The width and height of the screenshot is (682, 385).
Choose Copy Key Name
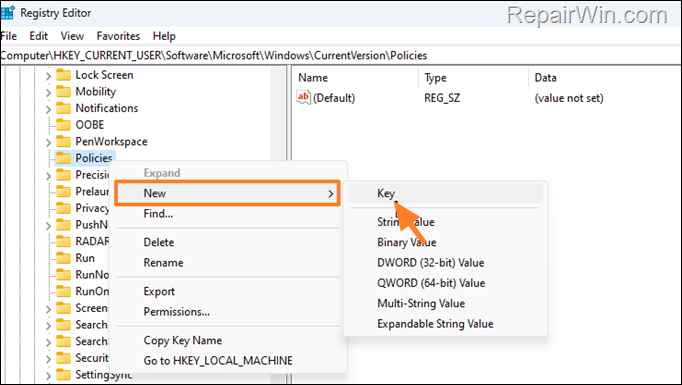(x=227, y=341)
